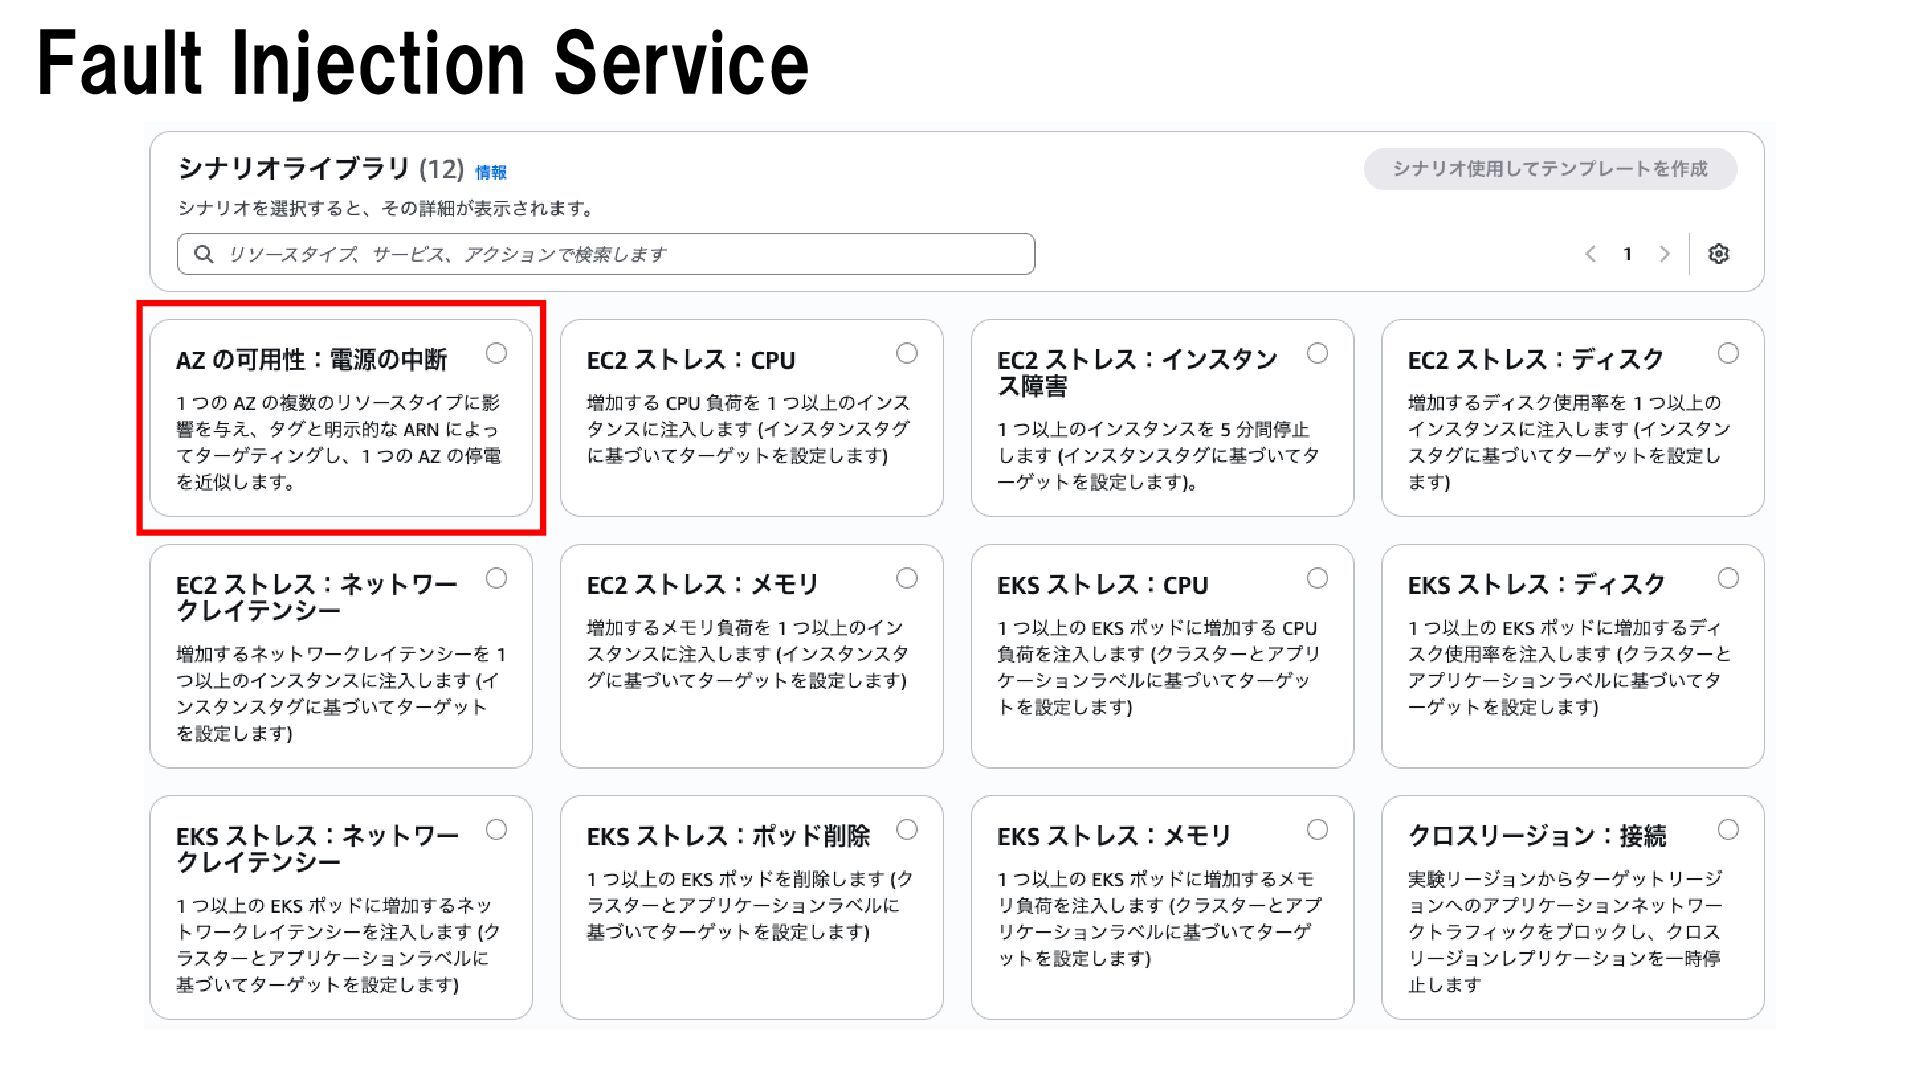Choose the EC2 ストレス ネットワークレイテンシー radio
This screenshot has width=1920, height=1080.
pos(496,578)
